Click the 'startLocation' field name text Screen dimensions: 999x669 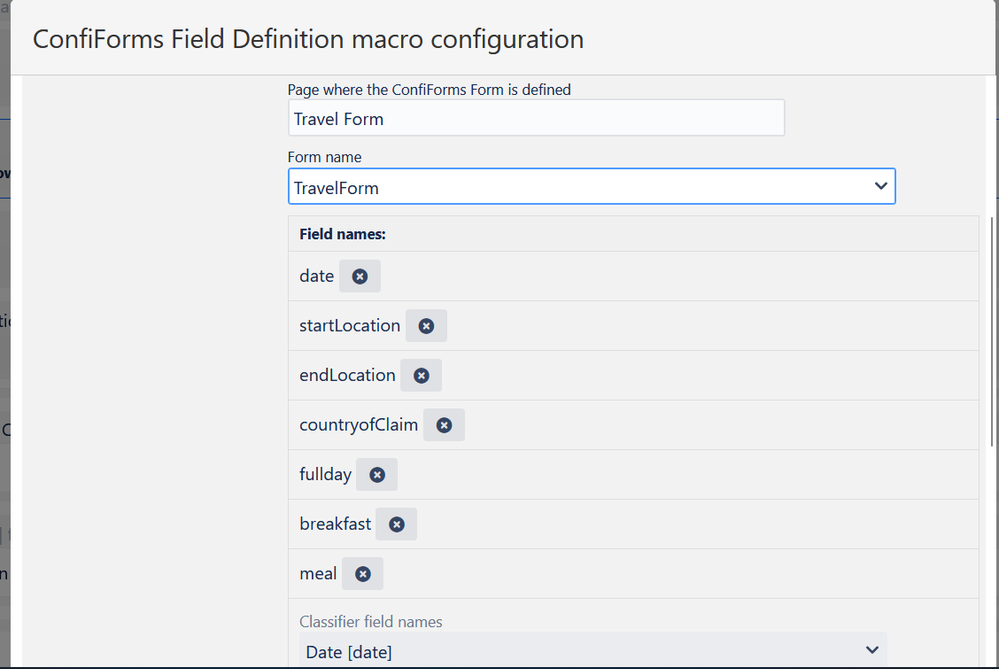350,326
